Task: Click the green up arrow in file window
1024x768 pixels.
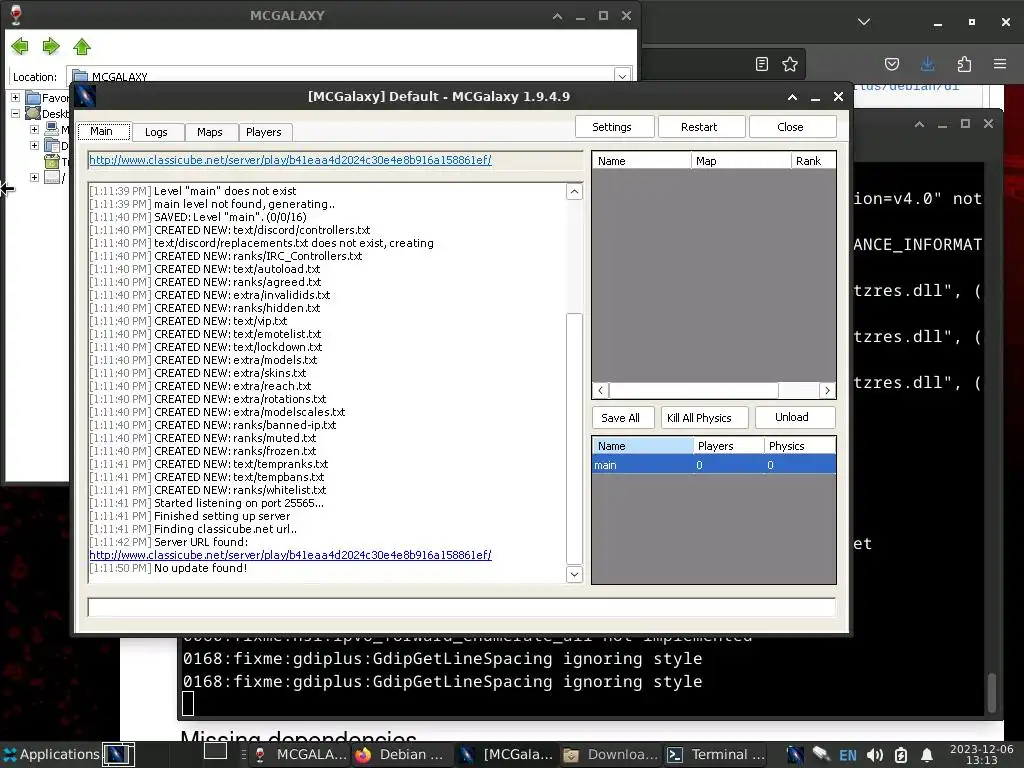Action: 82,46
